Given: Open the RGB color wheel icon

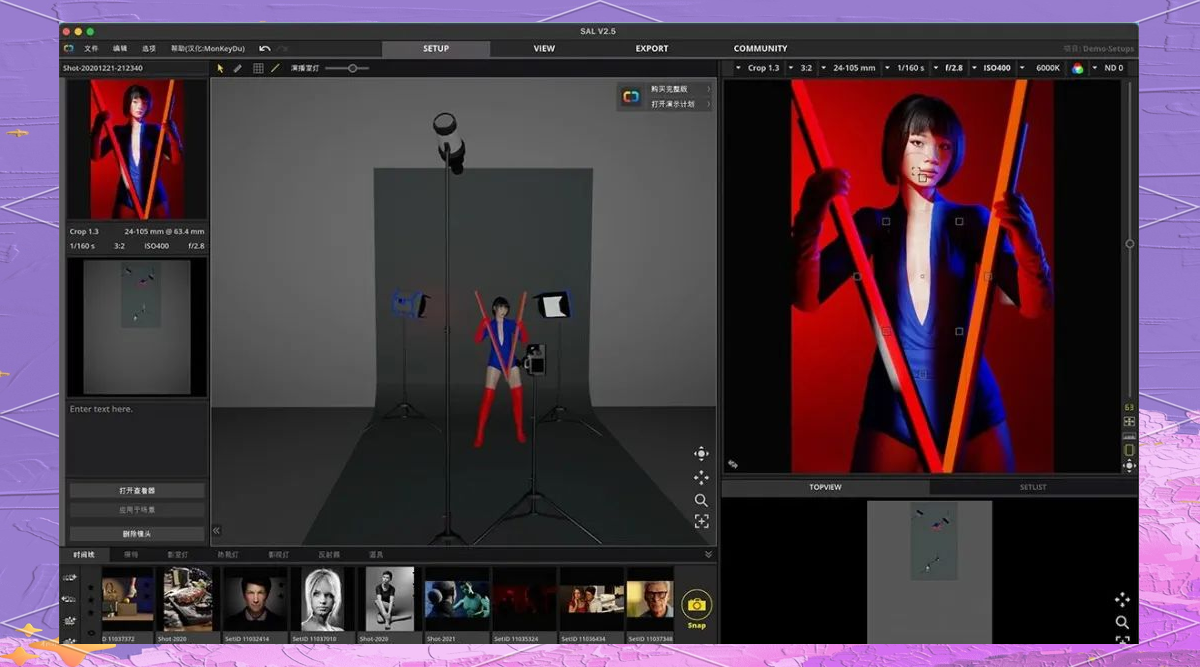Looking at the screenshot, I should tap(1078, 68).
